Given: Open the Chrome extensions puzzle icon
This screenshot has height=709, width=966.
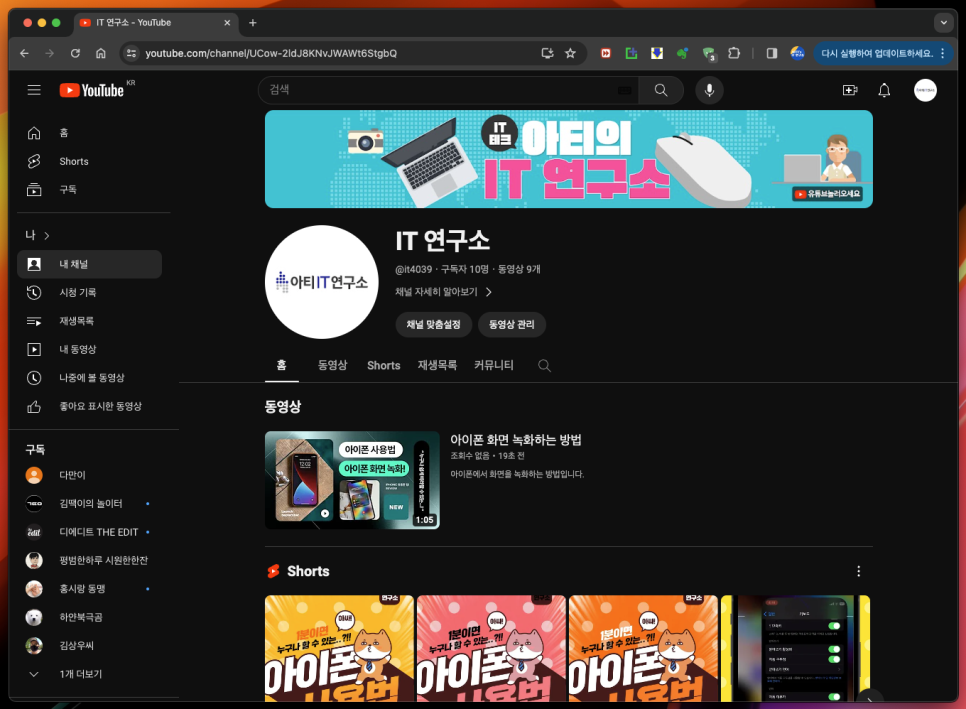Looking at the screenshot, I should [733, 53].
